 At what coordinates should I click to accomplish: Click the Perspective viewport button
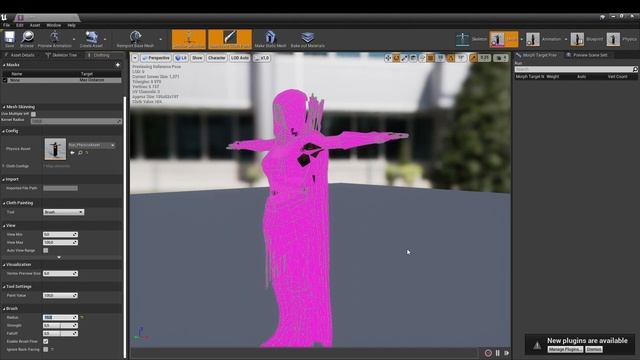[x=156, y=58]
